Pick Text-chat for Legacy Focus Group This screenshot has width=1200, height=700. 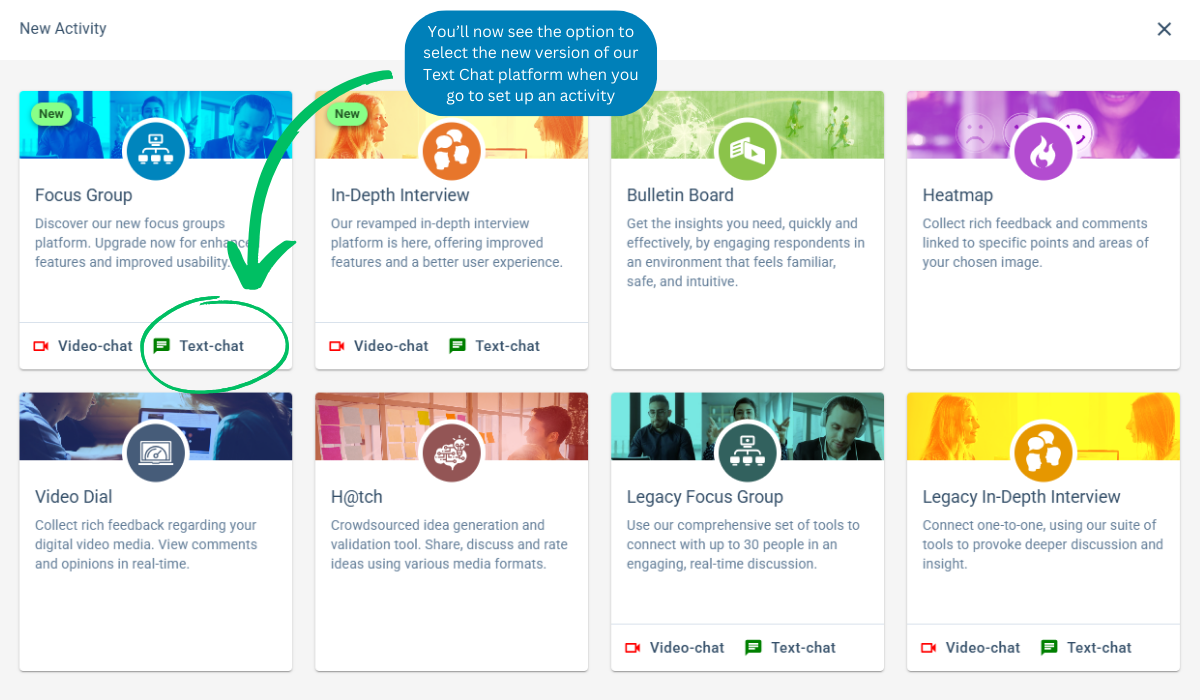pyautogui.click(x=791, y=648)
